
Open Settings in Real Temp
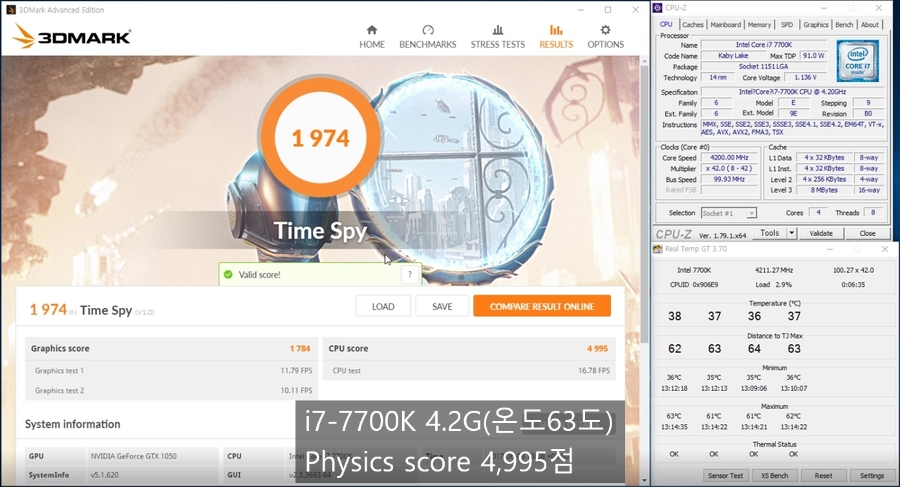tap(872, 476)
